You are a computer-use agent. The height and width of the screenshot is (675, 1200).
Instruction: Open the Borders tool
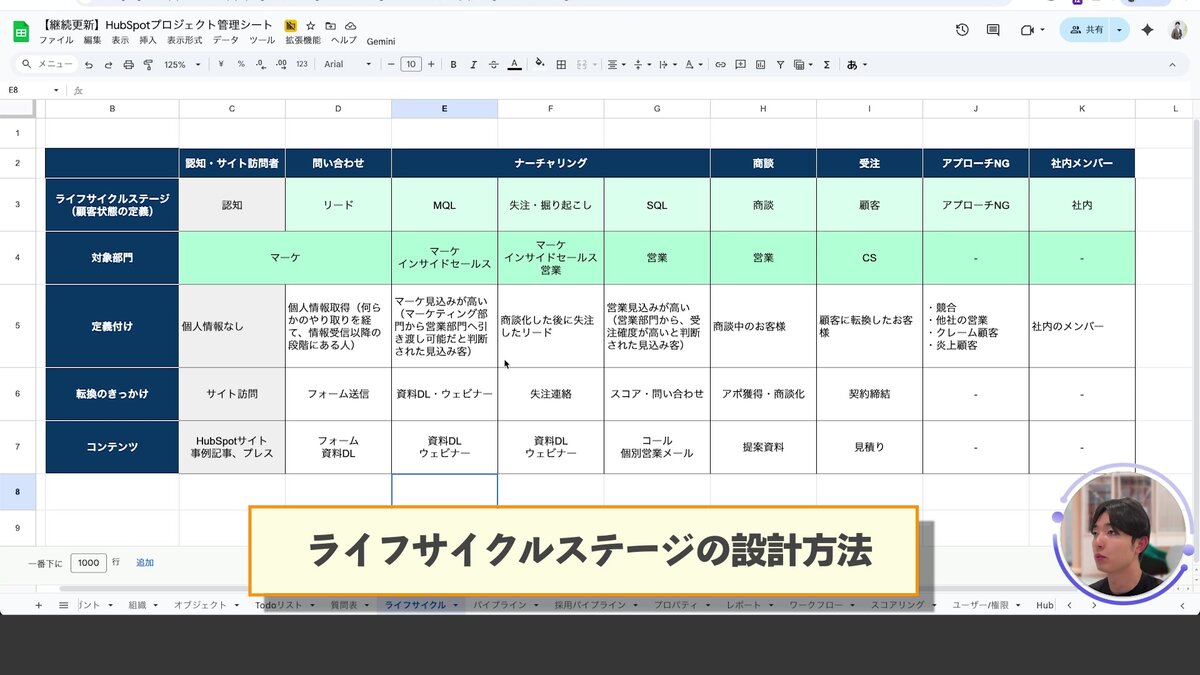point(562,64)
